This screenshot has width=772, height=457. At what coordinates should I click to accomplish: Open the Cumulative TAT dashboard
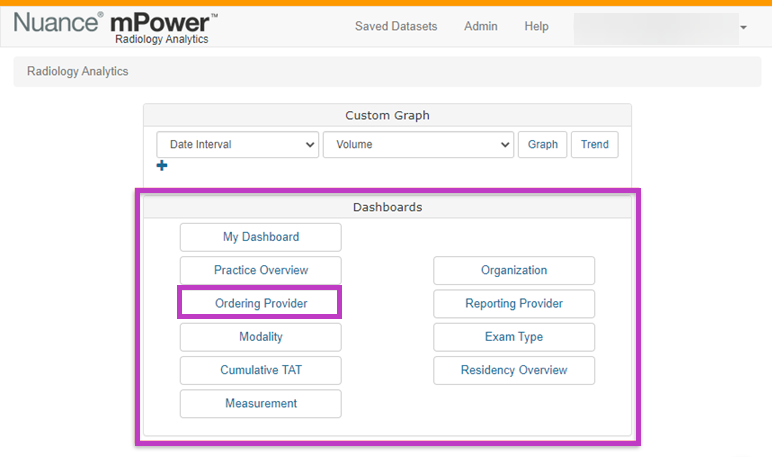tap(260, 370)
